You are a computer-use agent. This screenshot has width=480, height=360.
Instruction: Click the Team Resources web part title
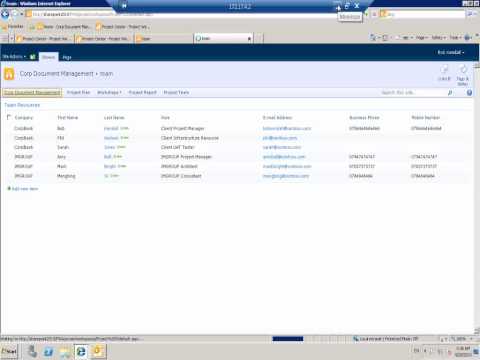point(22,105)
